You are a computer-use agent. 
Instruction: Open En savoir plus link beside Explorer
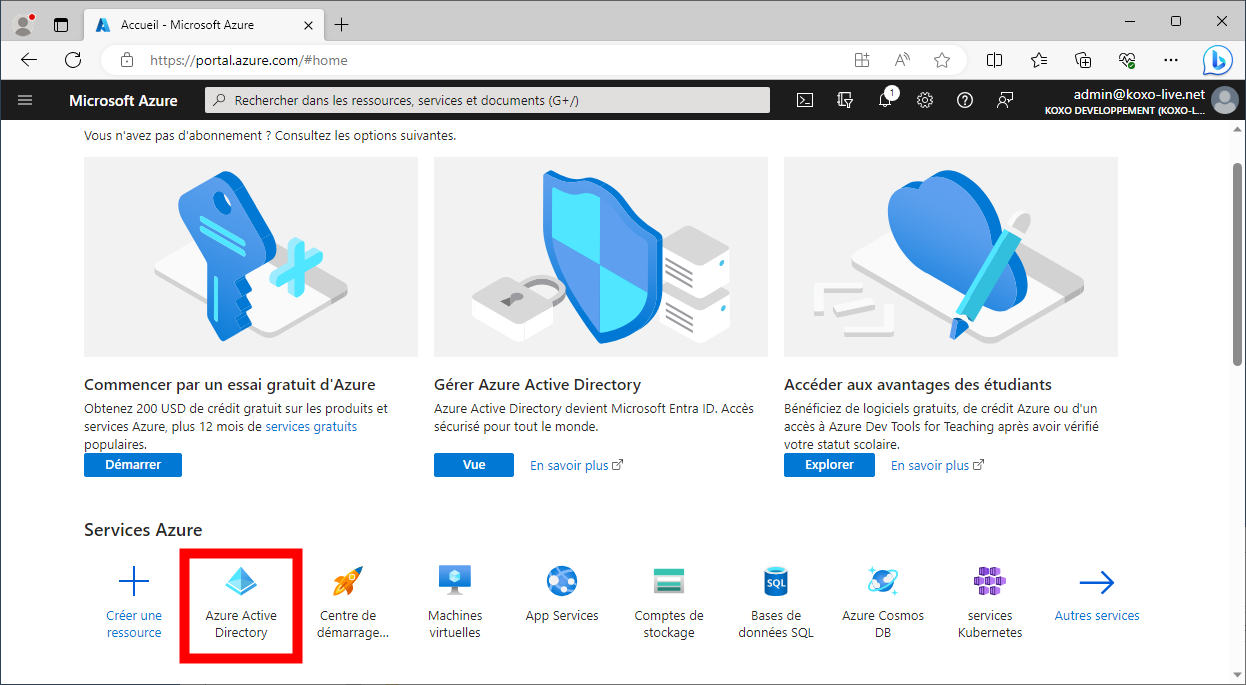(x=938, y=465)
